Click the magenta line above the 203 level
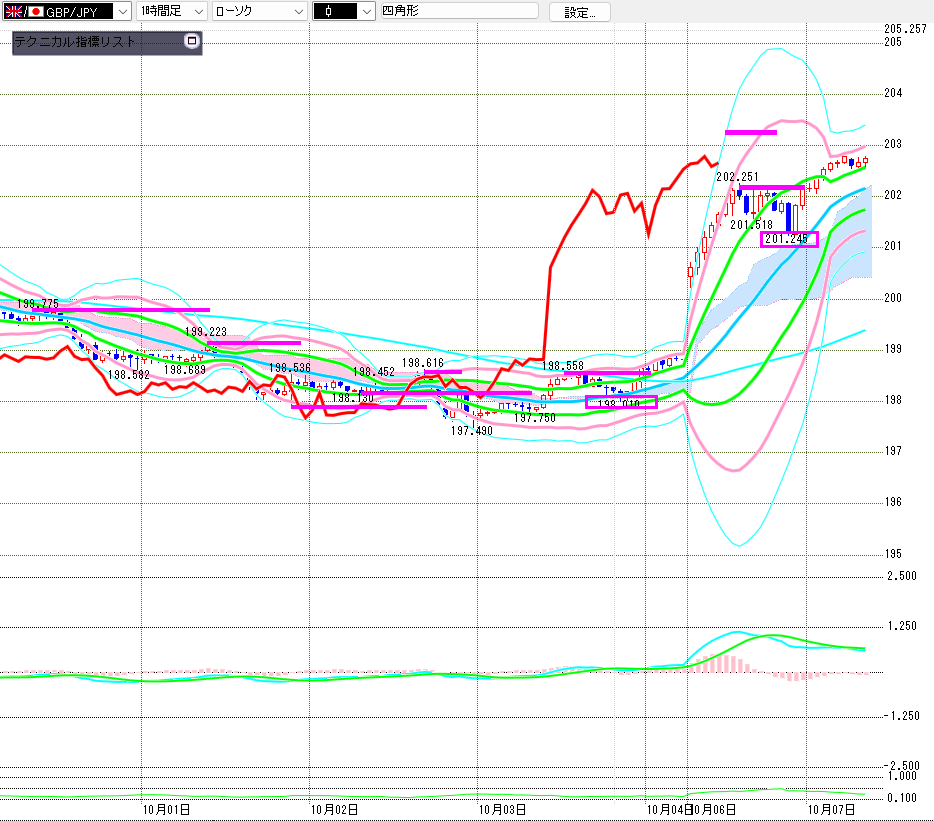934x821 pixels. click(x=751, y=132)
